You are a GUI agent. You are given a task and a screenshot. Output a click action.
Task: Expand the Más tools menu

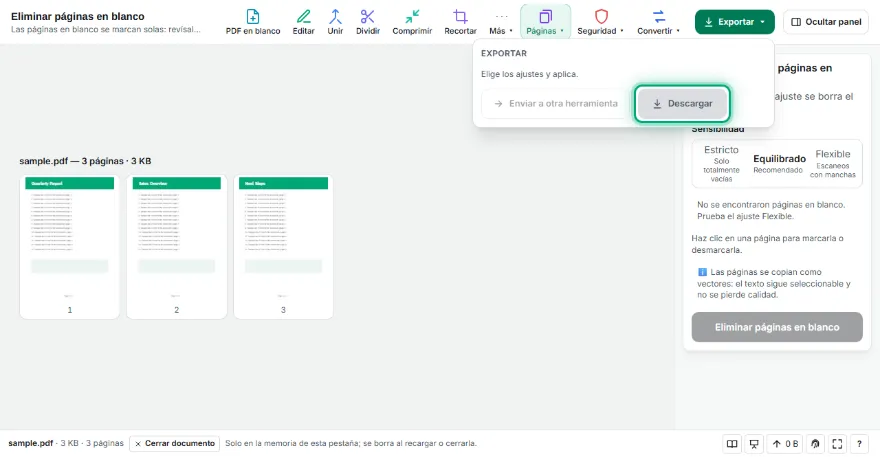(x=501, y=22)
